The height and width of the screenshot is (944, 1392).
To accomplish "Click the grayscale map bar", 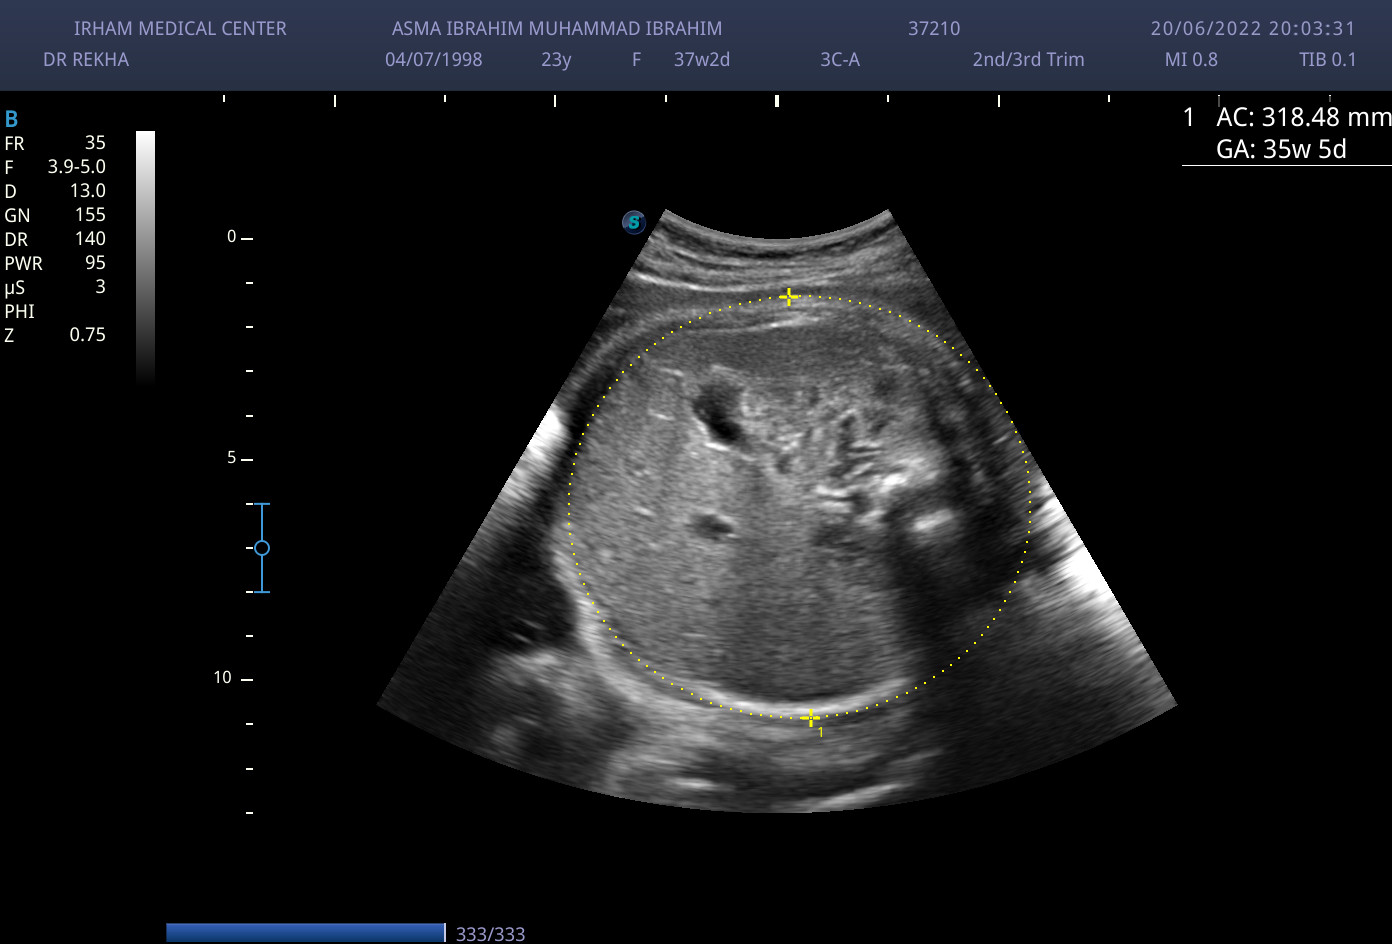I will point(145,255).
